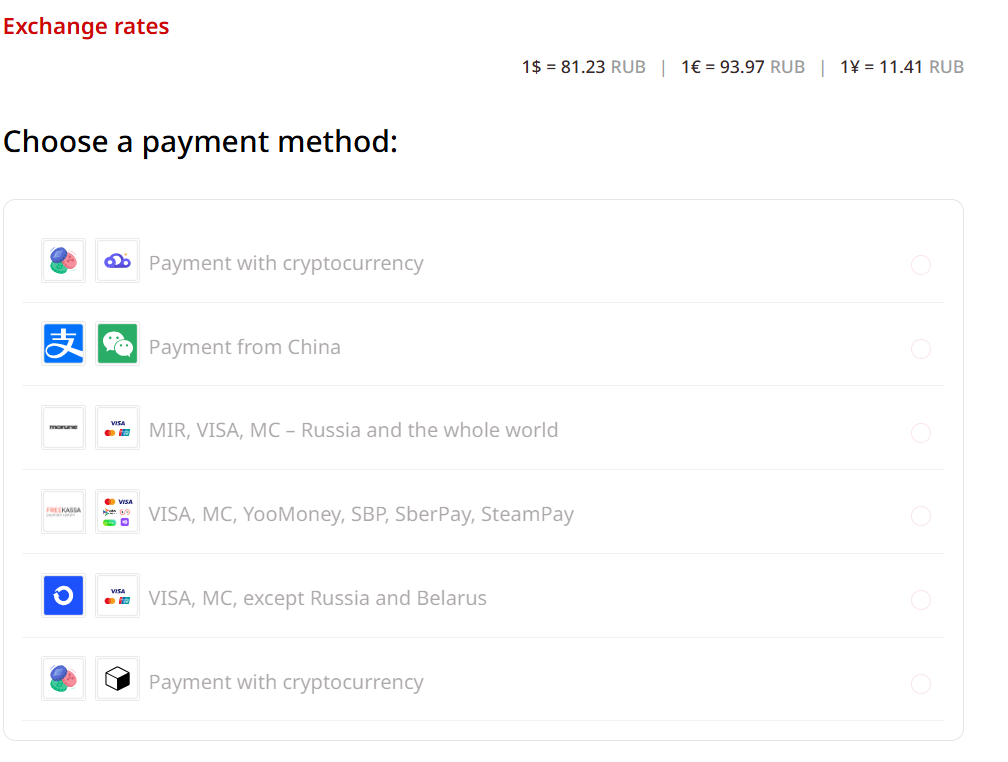Choose Payment from China label
Screen dimensions: 1008x762
pyautogui.click(x=244, y=347)
